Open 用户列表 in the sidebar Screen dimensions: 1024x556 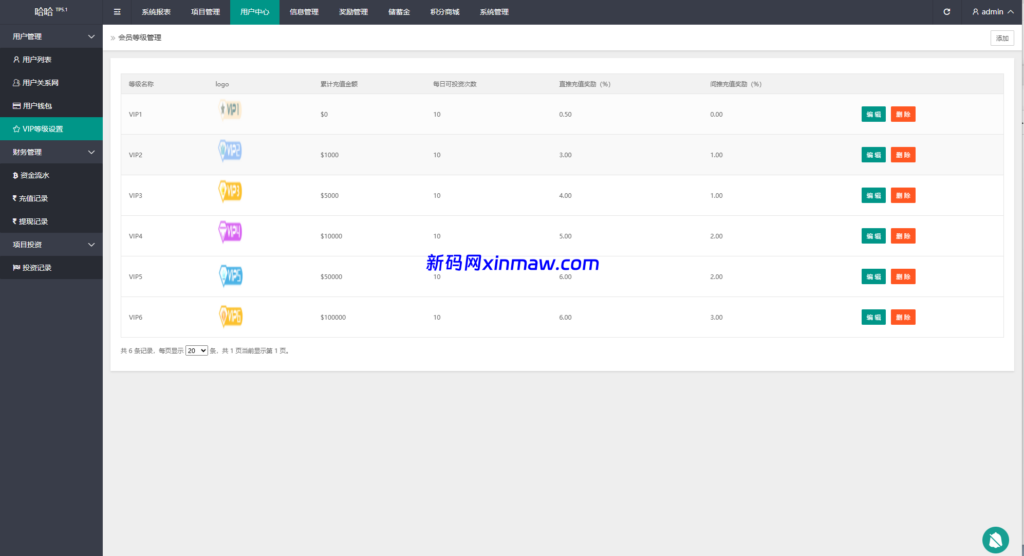[51, 59]
